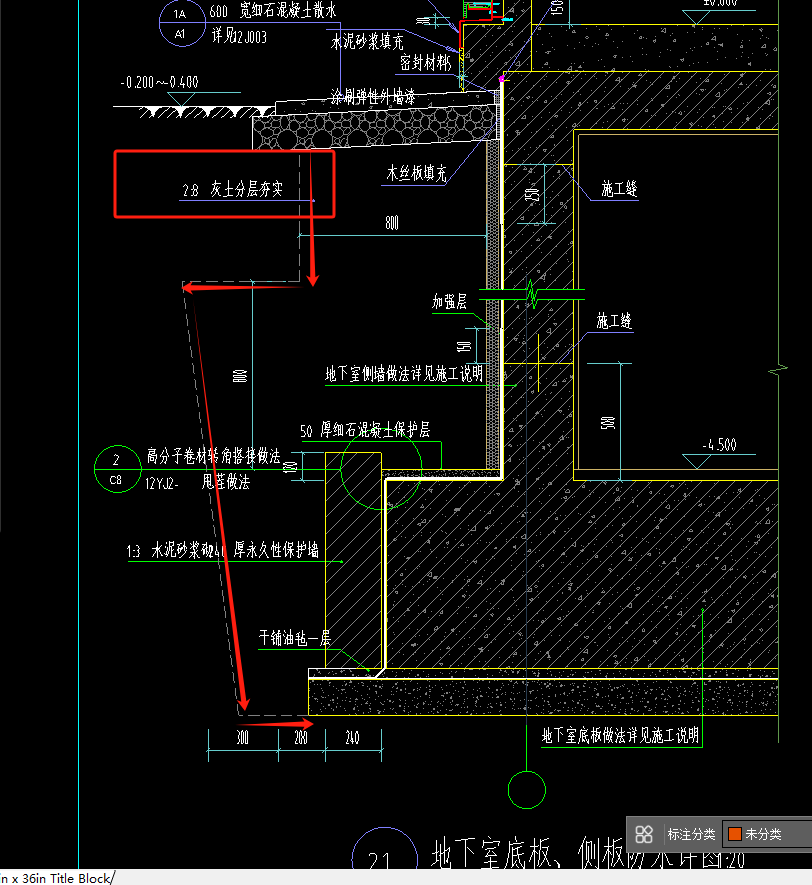Viewport: 812px width, 885px height.
Task: Click the annotation category grid icon
Action: [644, 834]
